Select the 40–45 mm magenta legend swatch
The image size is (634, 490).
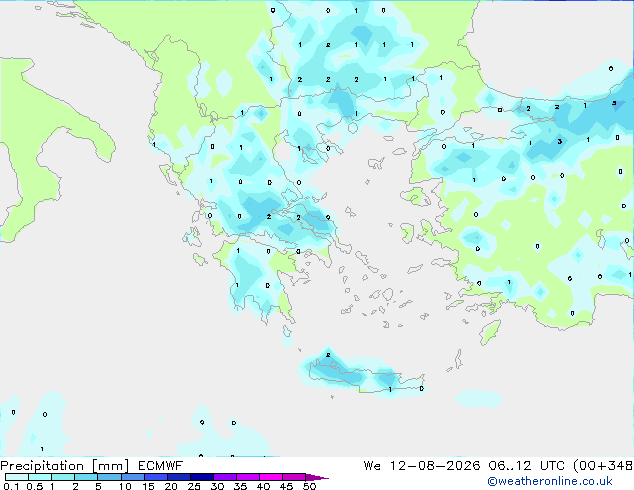coord(271,477)
